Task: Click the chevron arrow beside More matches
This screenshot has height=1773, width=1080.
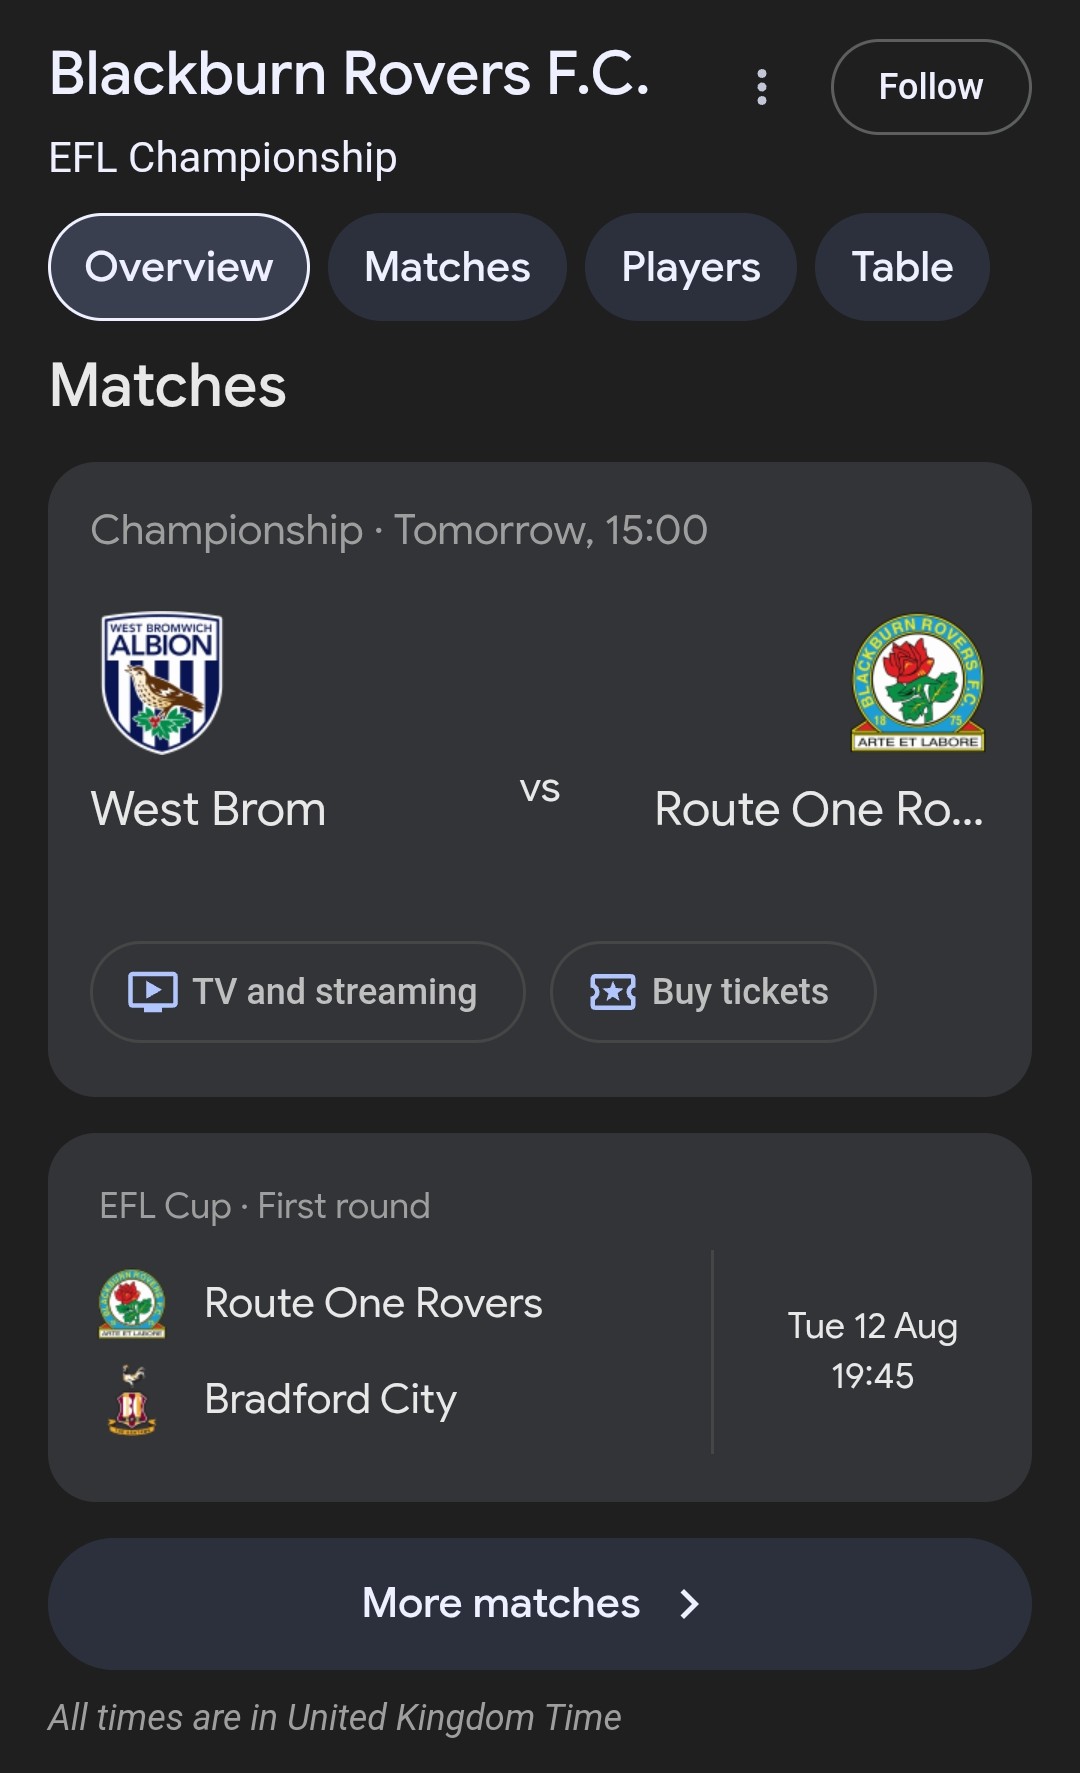Action: click(x=689, y=1604)
